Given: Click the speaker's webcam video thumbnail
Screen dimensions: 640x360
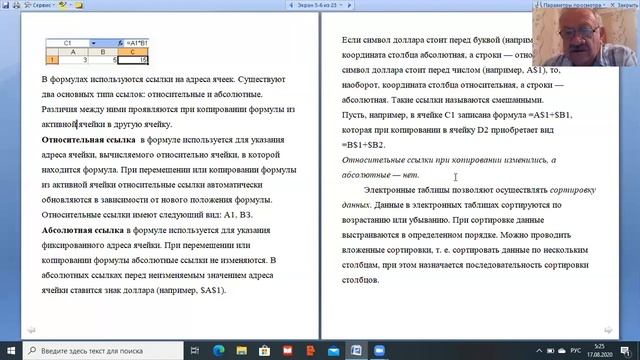Looking at the screenshot, I should pyautogui.click(x=584, y=37).
